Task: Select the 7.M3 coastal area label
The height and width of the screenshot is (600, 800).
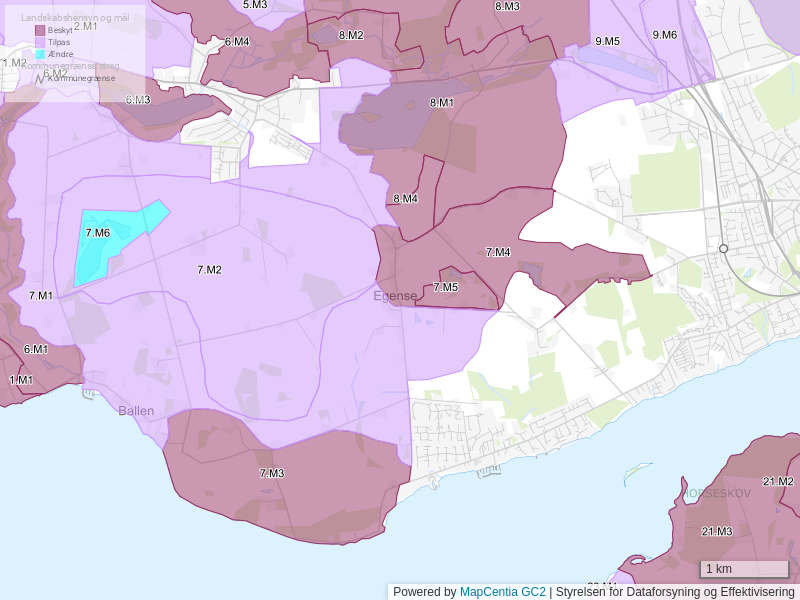Action: [272, 473]
